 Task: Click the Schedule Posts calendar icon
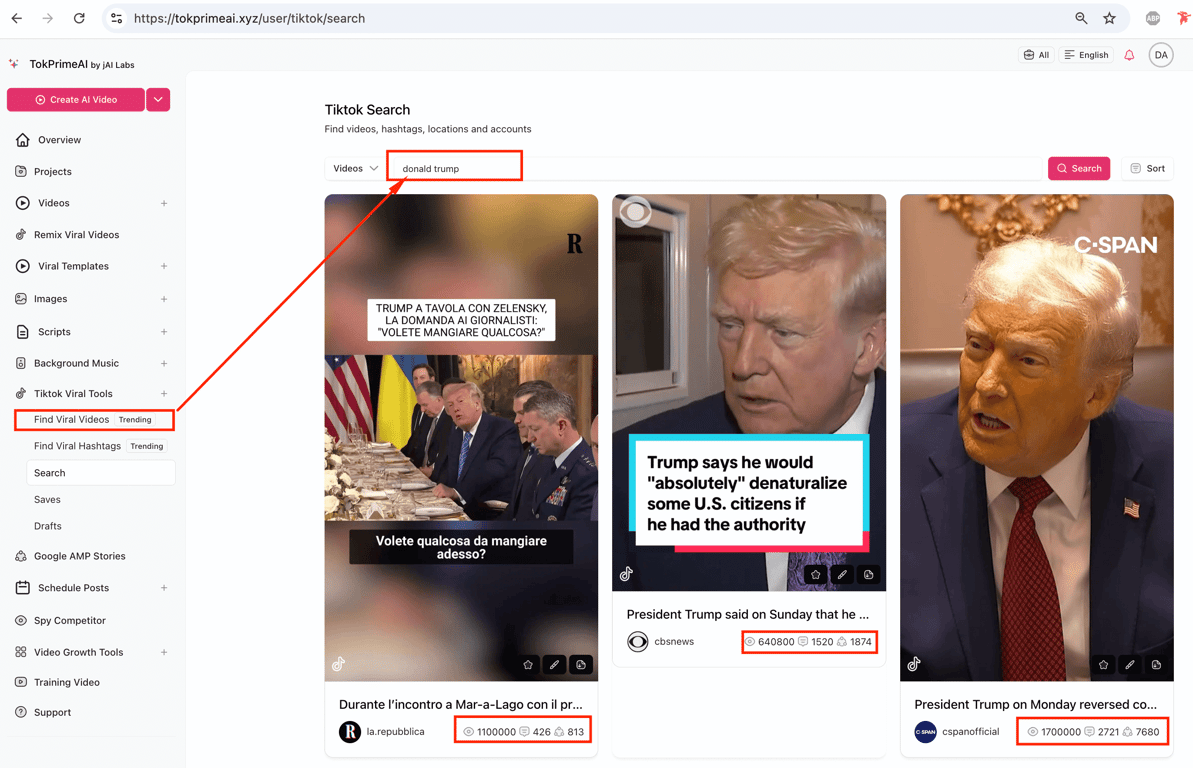(x=23, y=588)
